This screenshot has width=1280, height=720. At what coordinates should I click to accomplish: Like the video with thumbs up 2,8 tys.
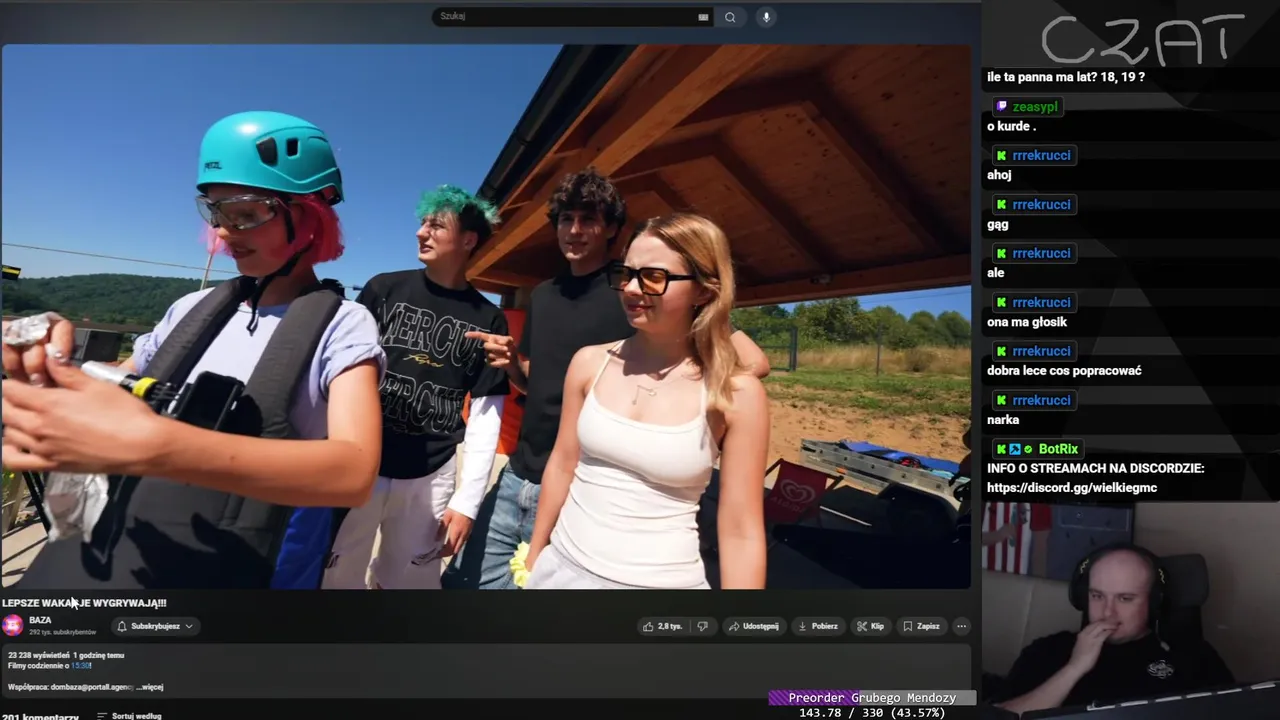(x=662, y=626)
